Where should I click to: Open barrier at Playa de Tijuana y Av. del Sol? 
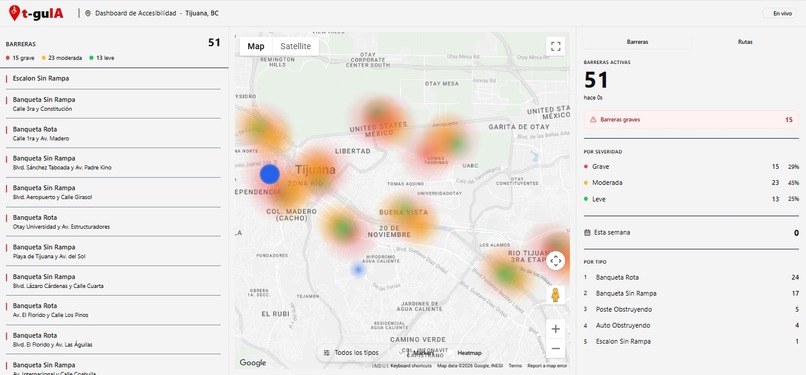pyautogui.click(x=113, y=251)
